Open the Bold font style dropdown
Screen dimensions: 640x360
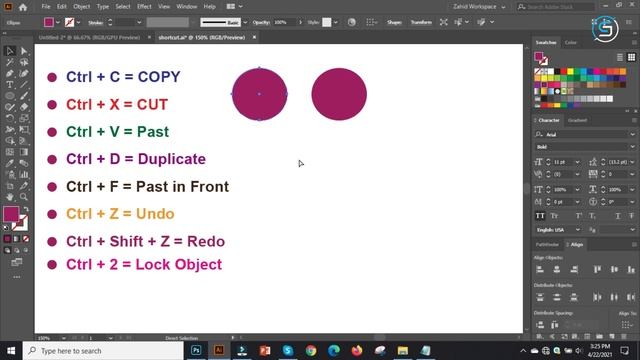click(632, 147)
